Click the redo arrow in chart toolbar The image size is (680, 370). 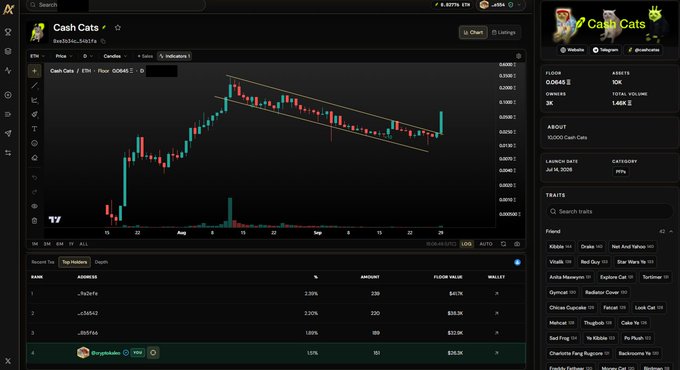34,192
